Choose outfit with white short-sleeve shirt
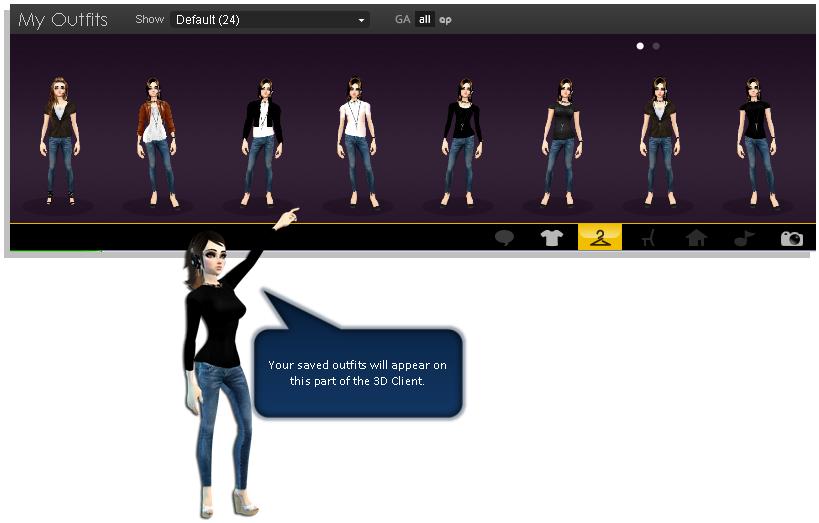This screenshot has height=523, width=819. pos(358,142)
